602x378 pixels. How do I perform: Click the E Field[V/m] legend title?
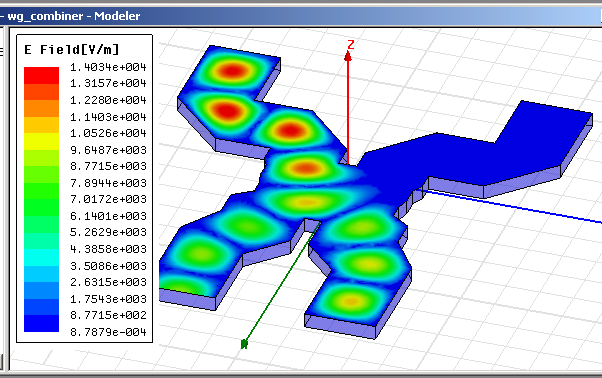coord(72,50)
